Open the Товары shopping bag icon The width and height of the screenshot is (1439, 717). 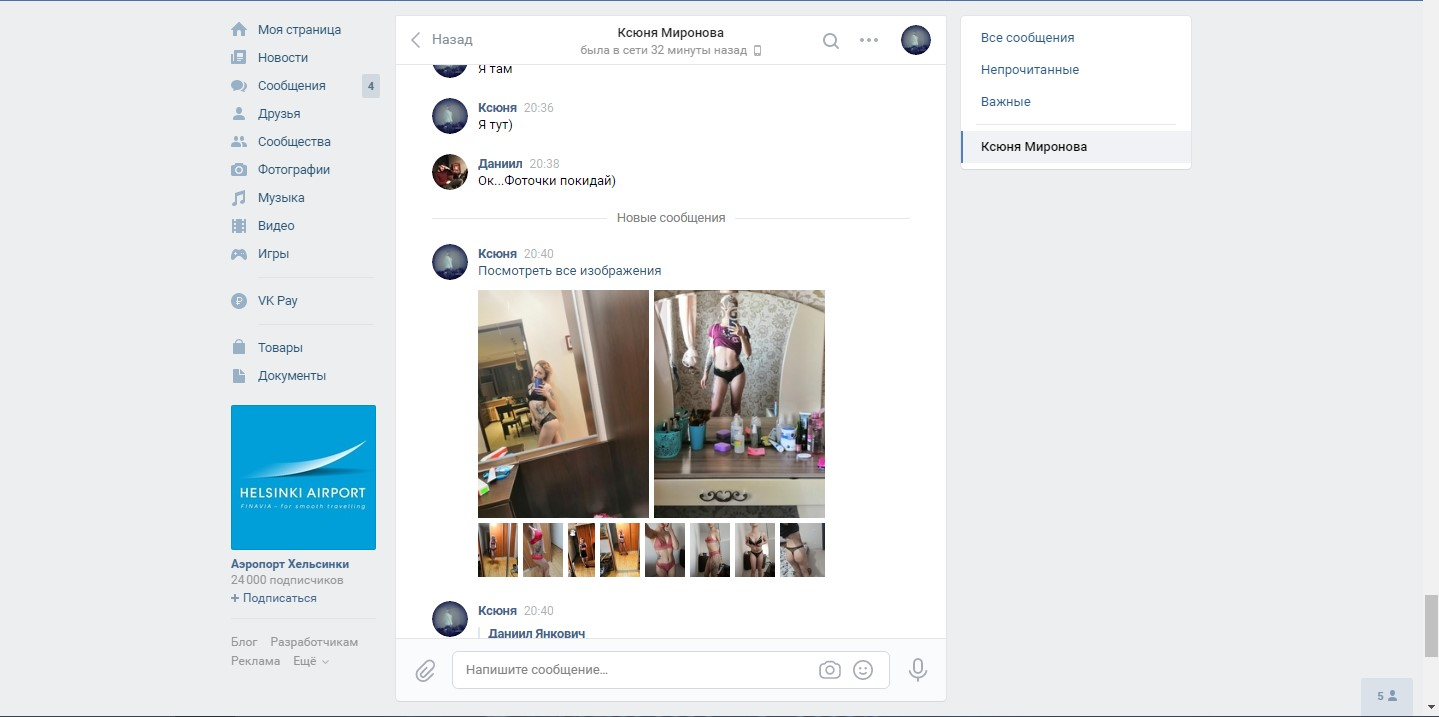click(239, 347)
